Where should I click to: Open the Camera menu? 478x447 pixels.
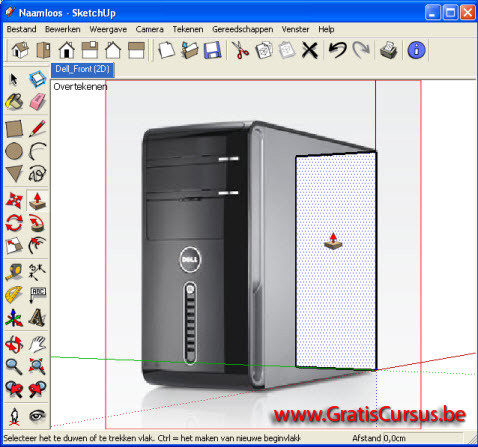[x=150, y=29]
